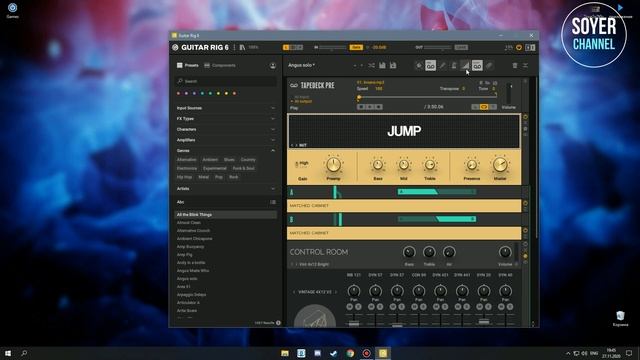The height and width of the screenshot is (360, 640).
Task: Open the taskbar search icon
Action: point(24,353)
